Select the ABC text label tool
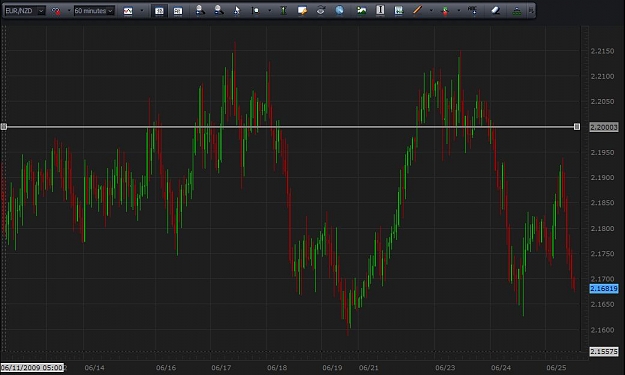 [473, 10]
